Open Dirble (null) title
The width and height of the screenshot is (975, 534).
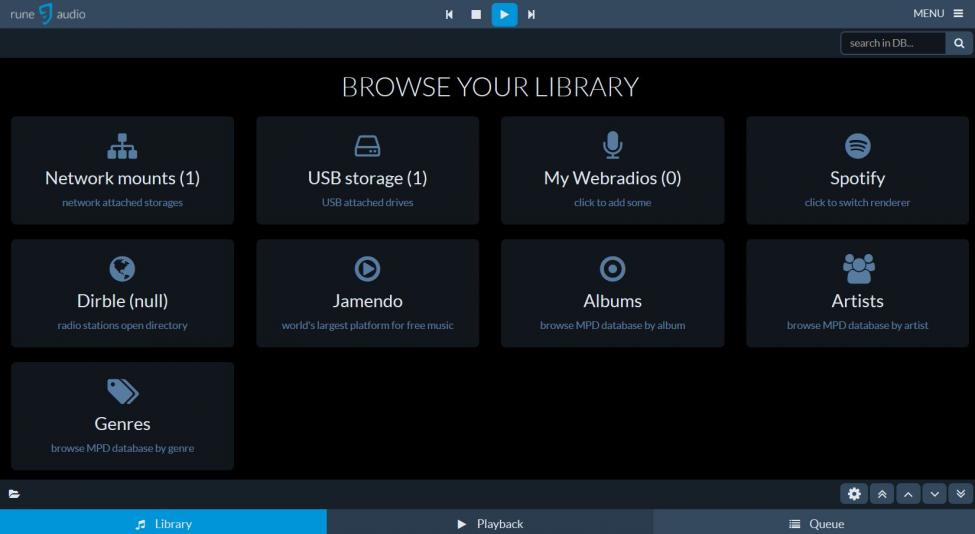122,301
